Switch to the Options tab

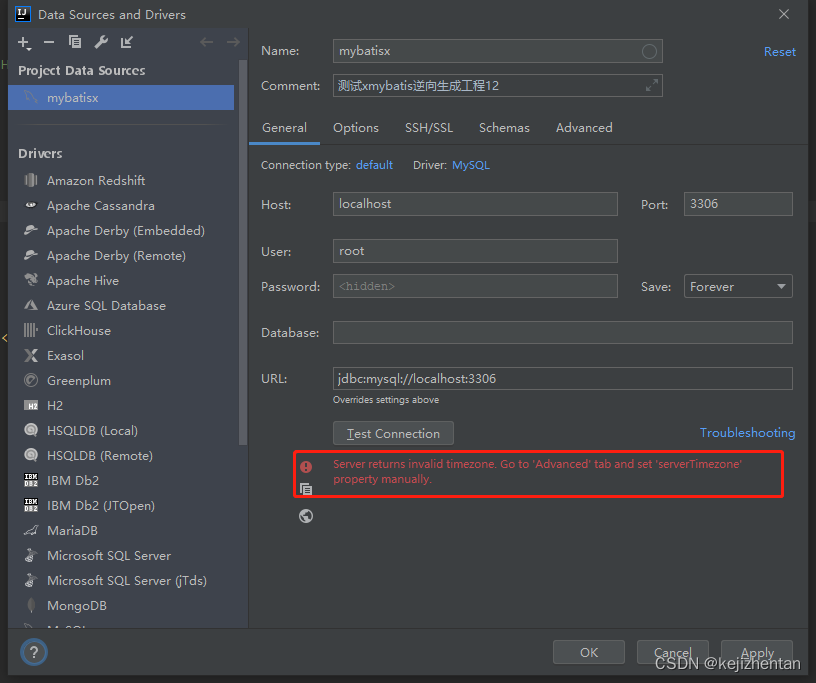[356, 128]
